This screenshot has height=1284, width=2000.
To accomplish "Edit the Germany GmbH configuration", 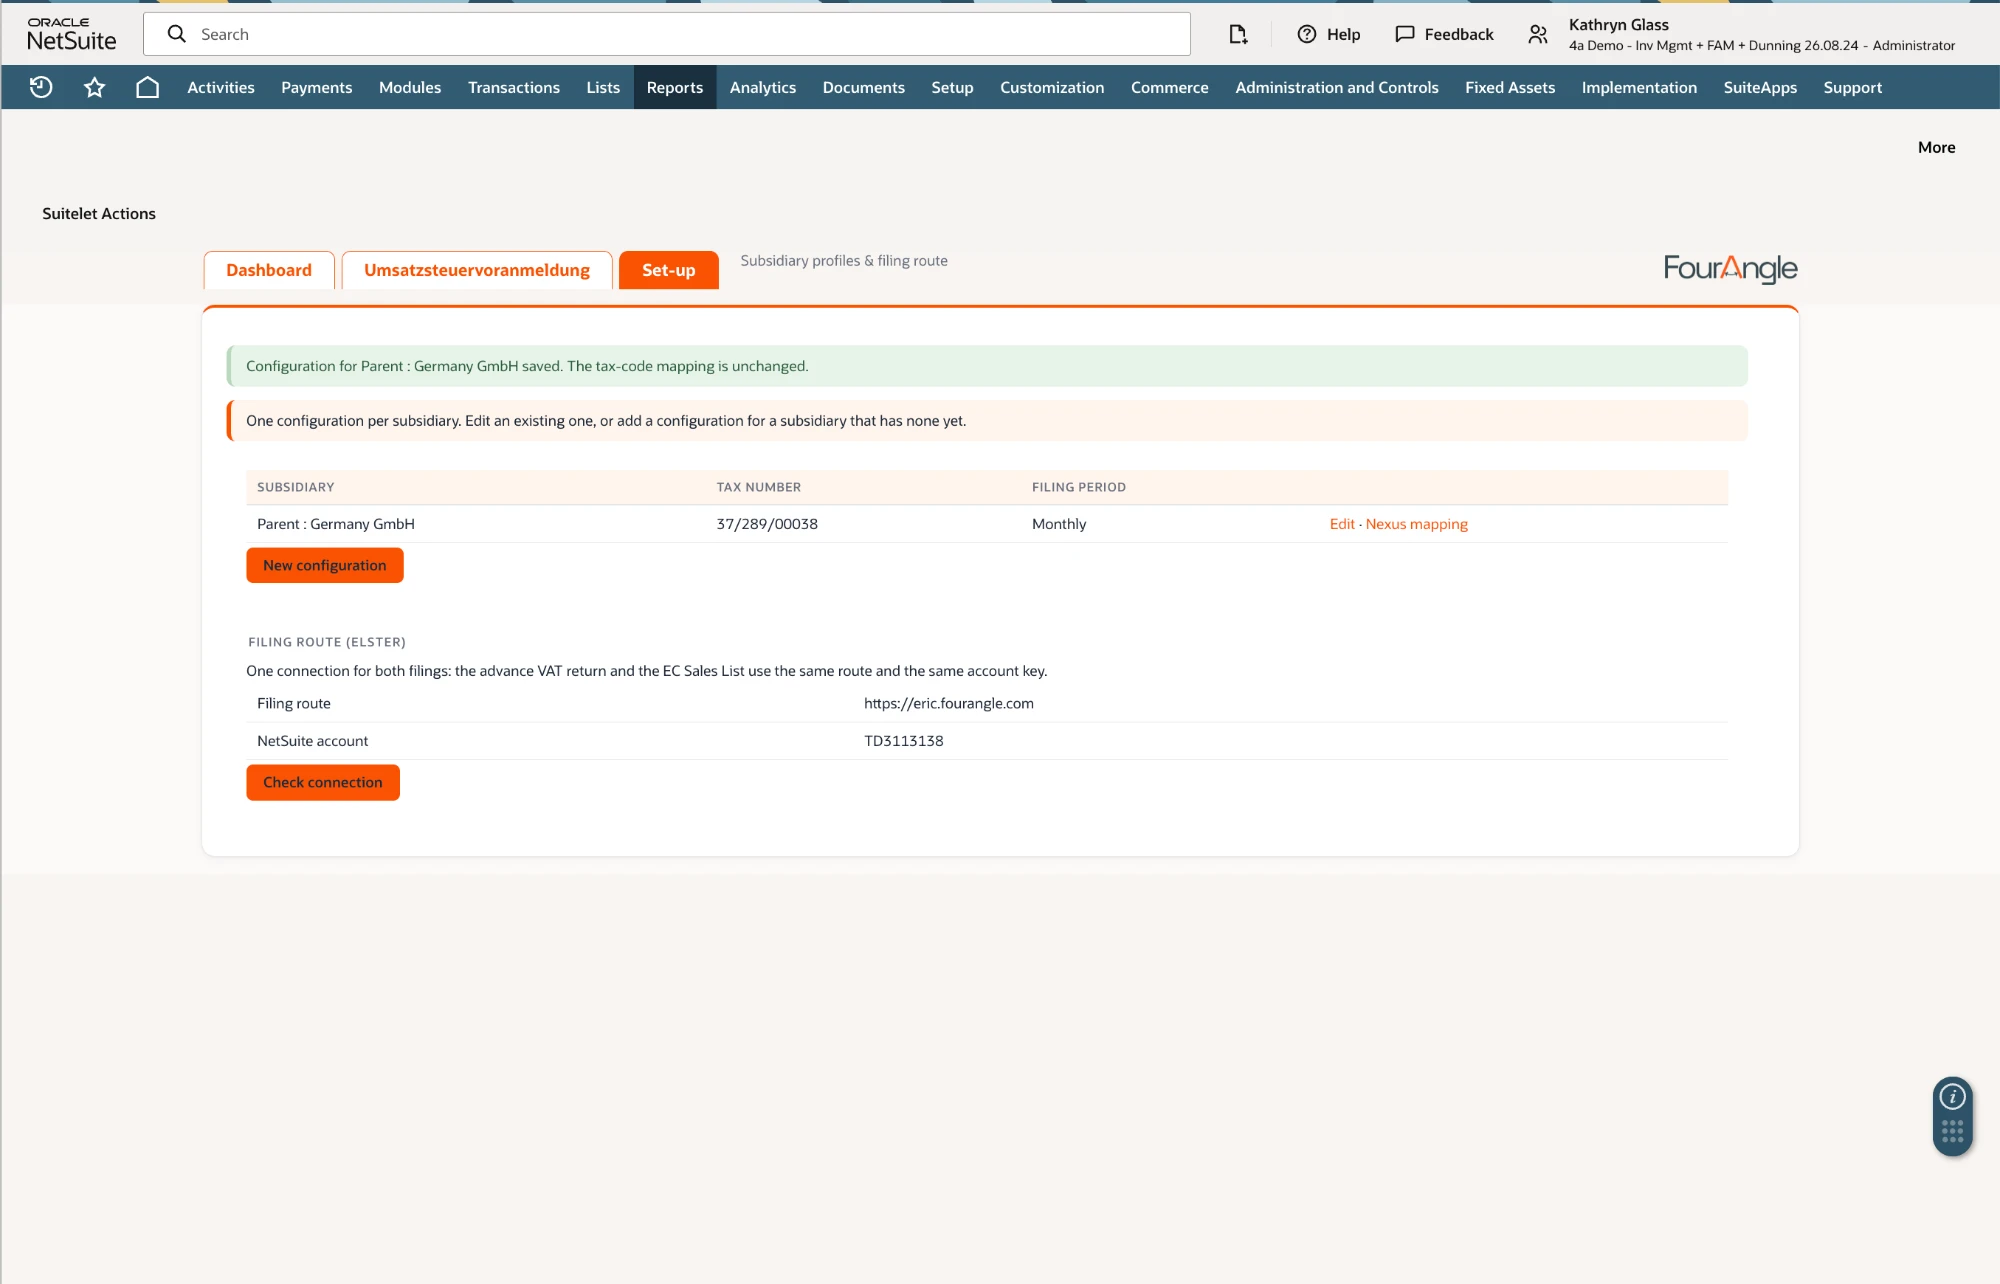I will [x=1342, y=524].
